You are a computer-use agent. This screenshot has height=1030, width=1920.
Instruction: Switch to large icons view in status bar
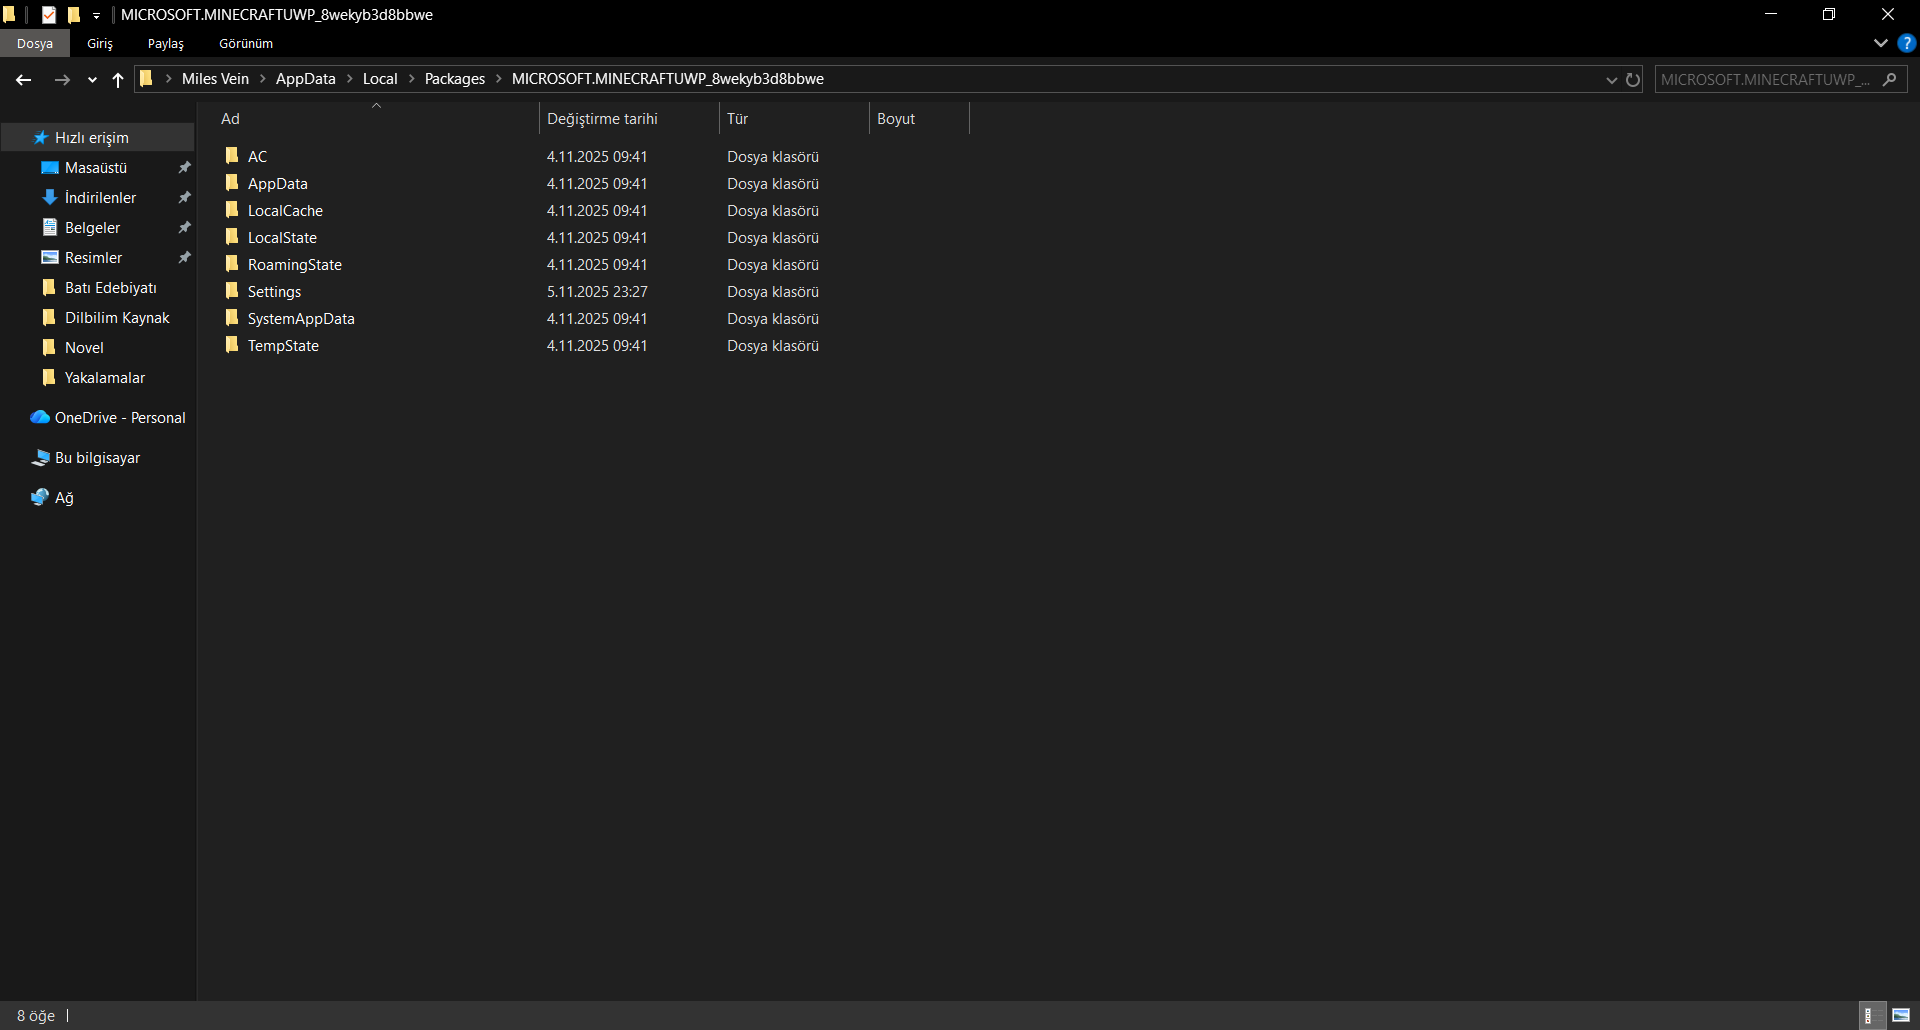pos(1901,1015)
